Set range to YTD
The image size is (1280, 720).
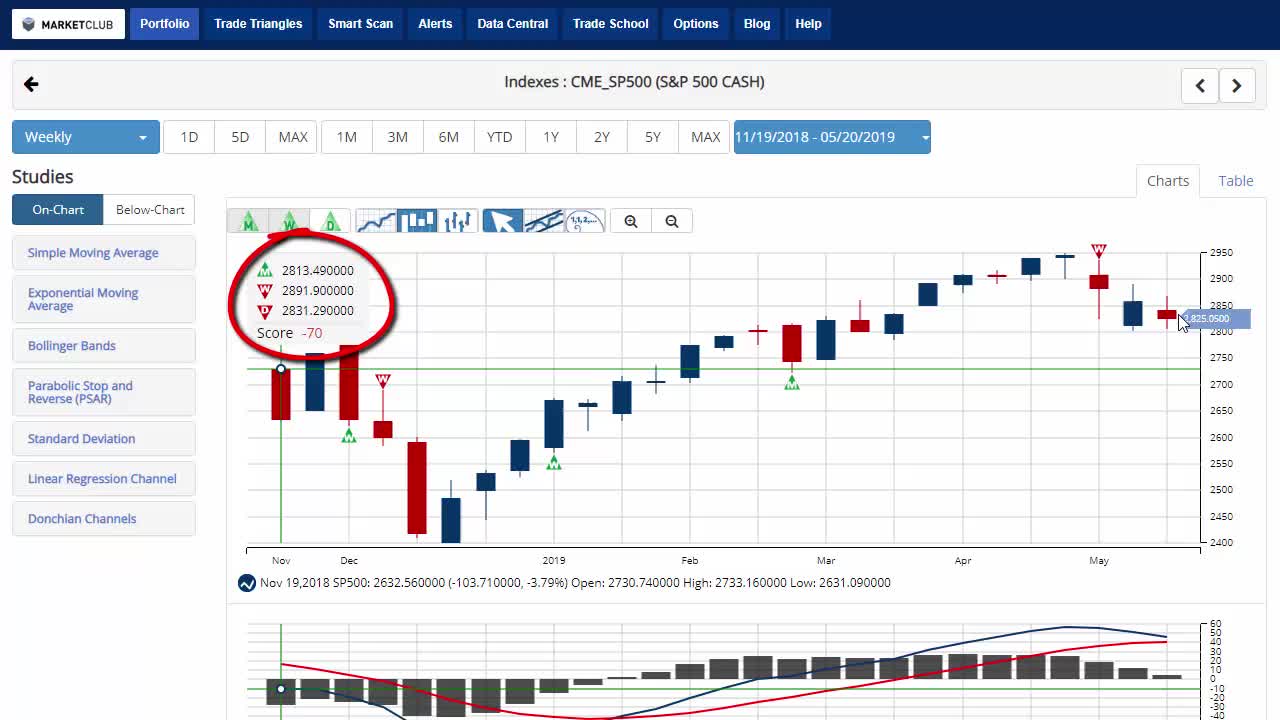click(x=500, y=137)
